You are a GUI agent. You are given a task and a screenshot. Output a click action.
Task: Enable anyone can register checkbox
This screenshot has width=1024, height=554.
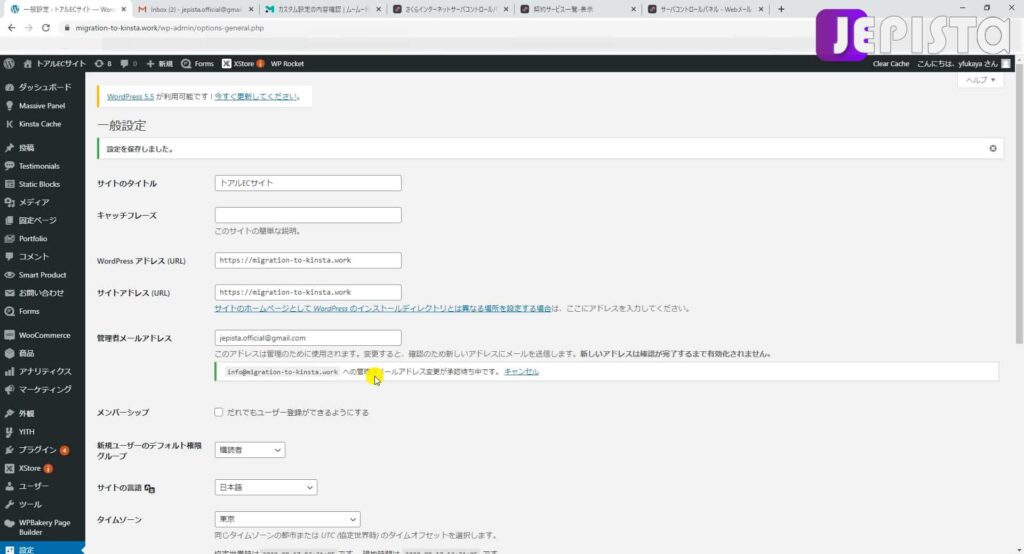219,412
